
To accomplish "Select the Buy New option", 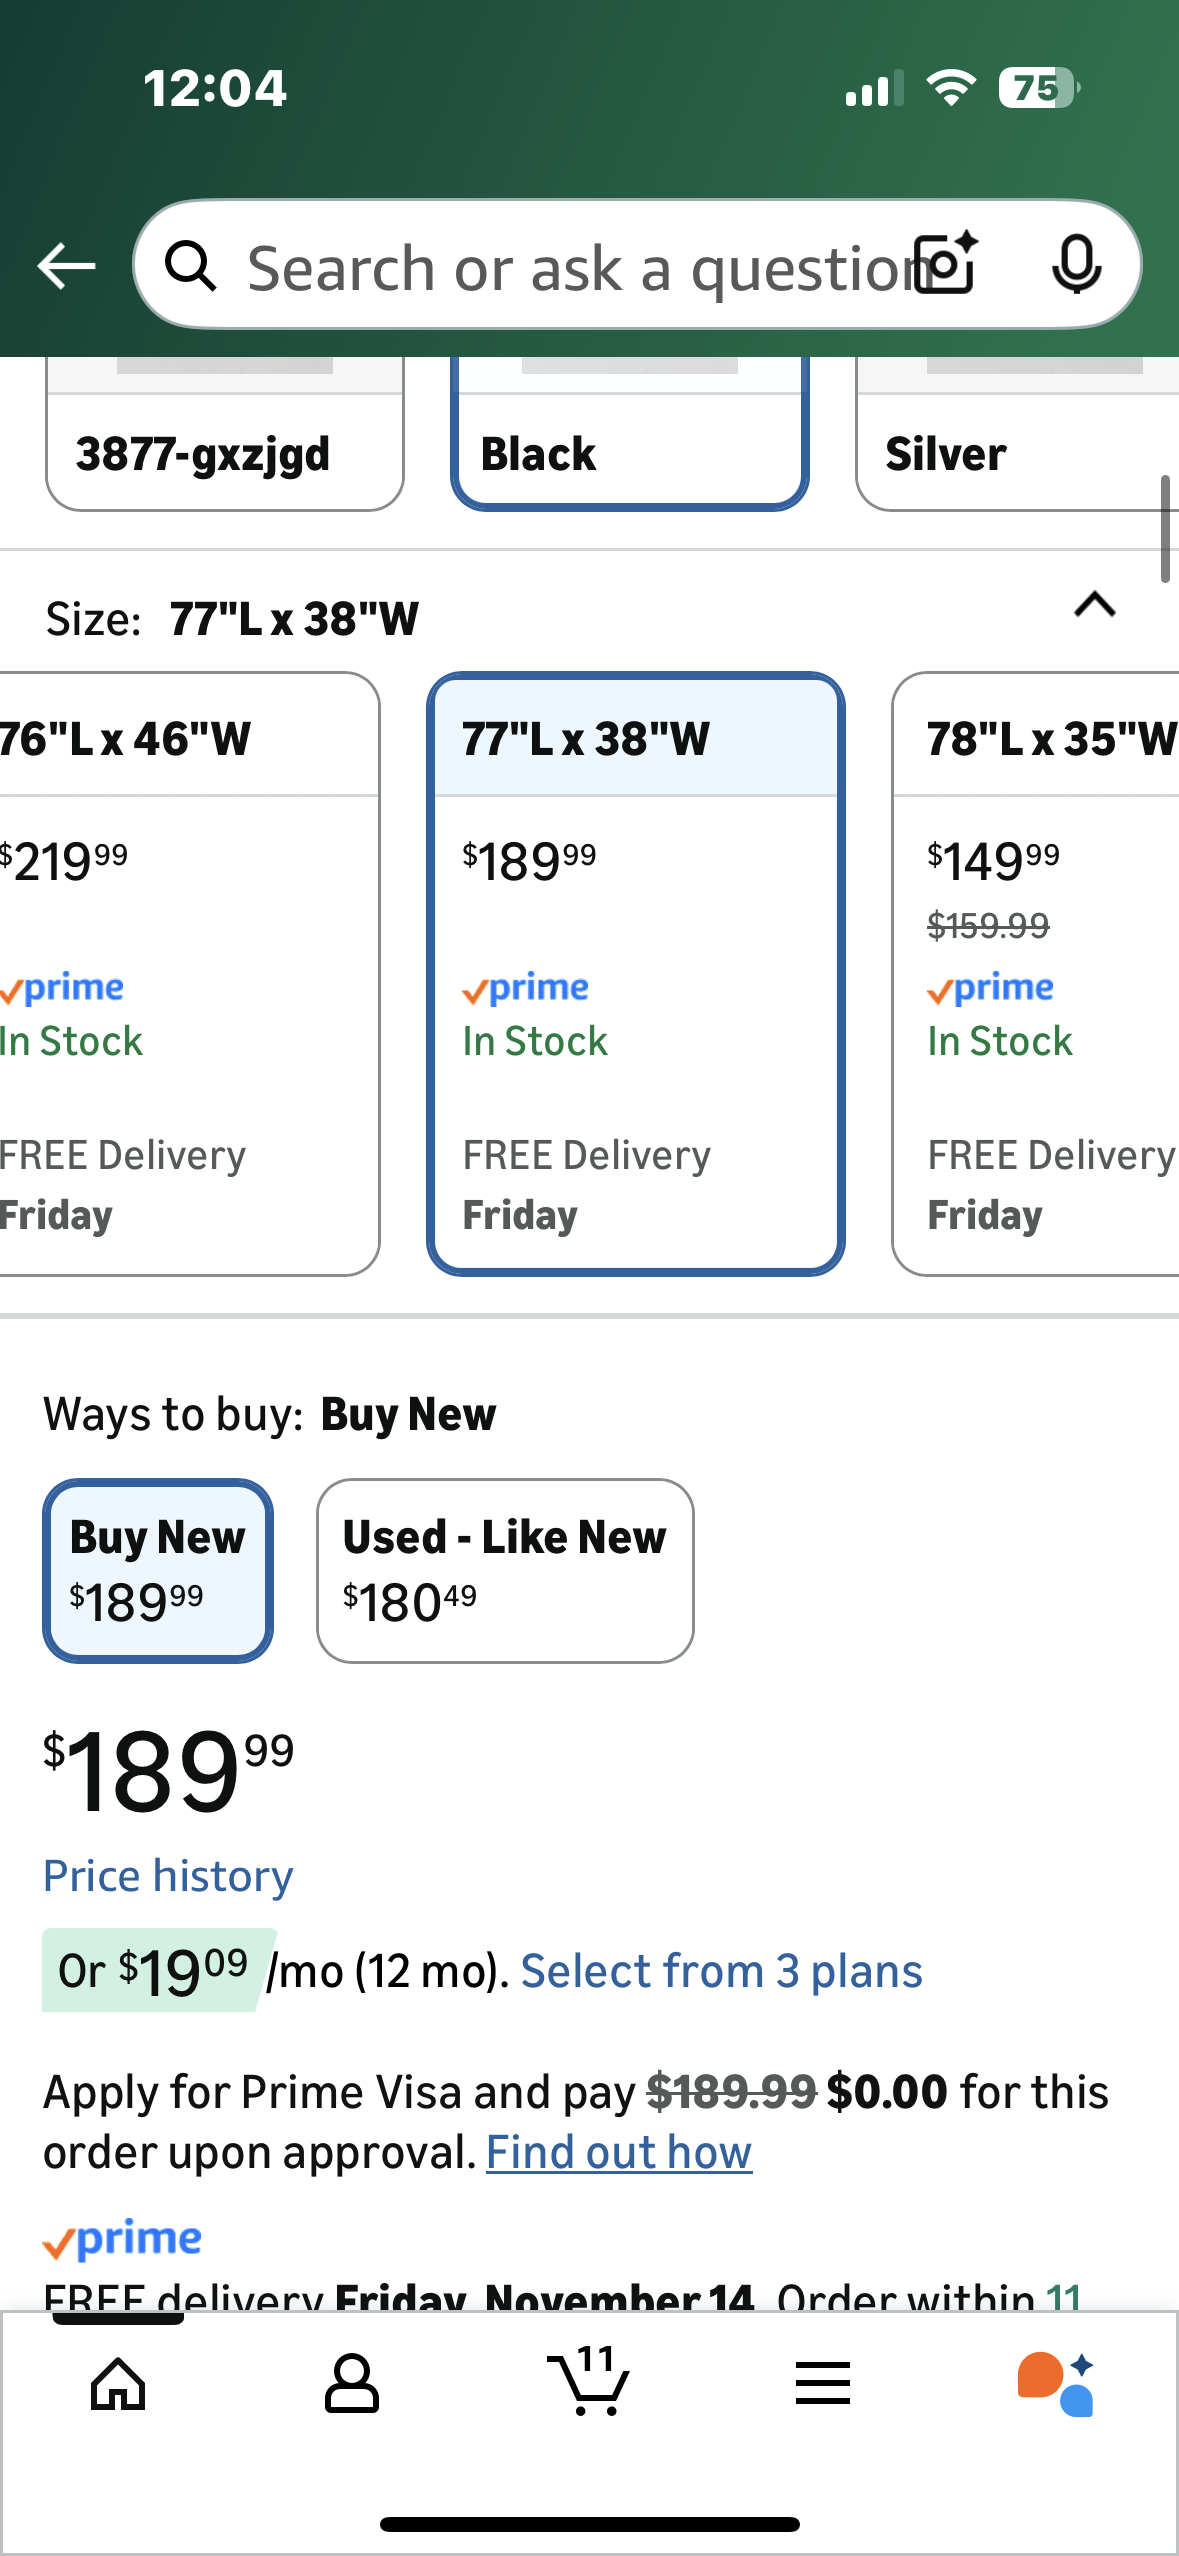I will click(x=158, y=1570).
